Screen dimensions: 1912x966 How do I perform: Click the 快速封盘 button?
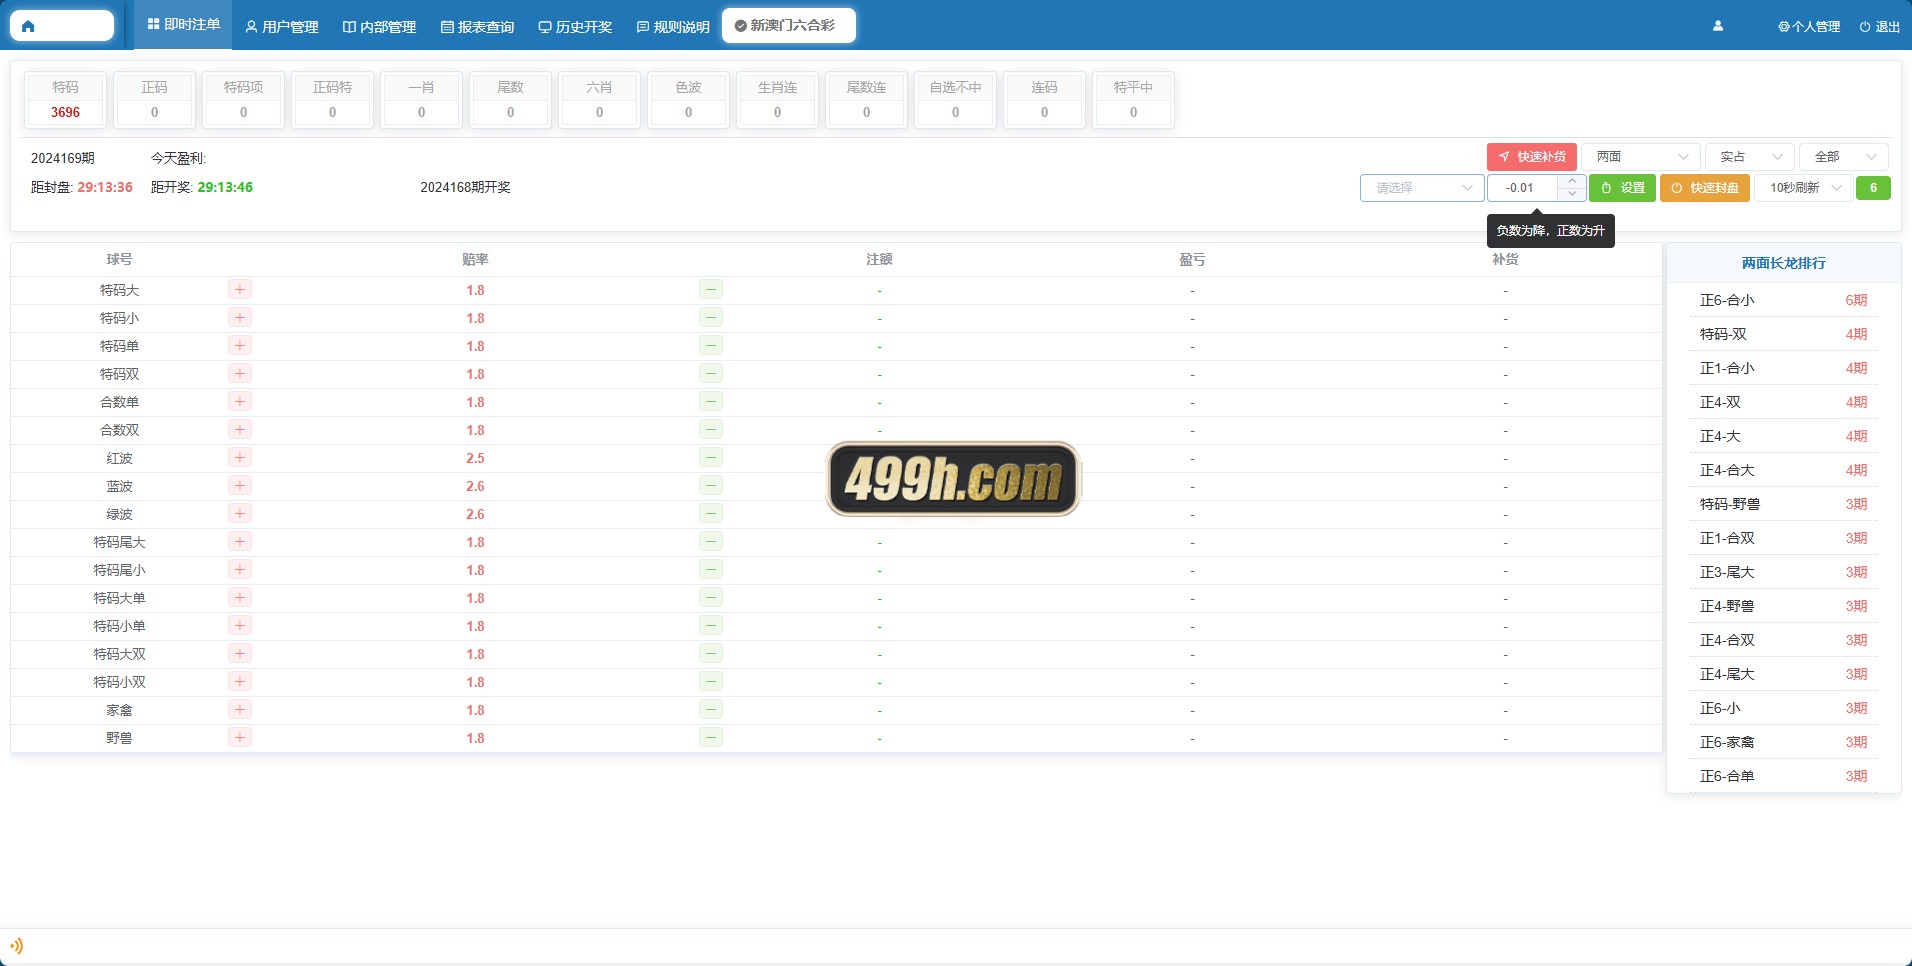pos(1705,188)
